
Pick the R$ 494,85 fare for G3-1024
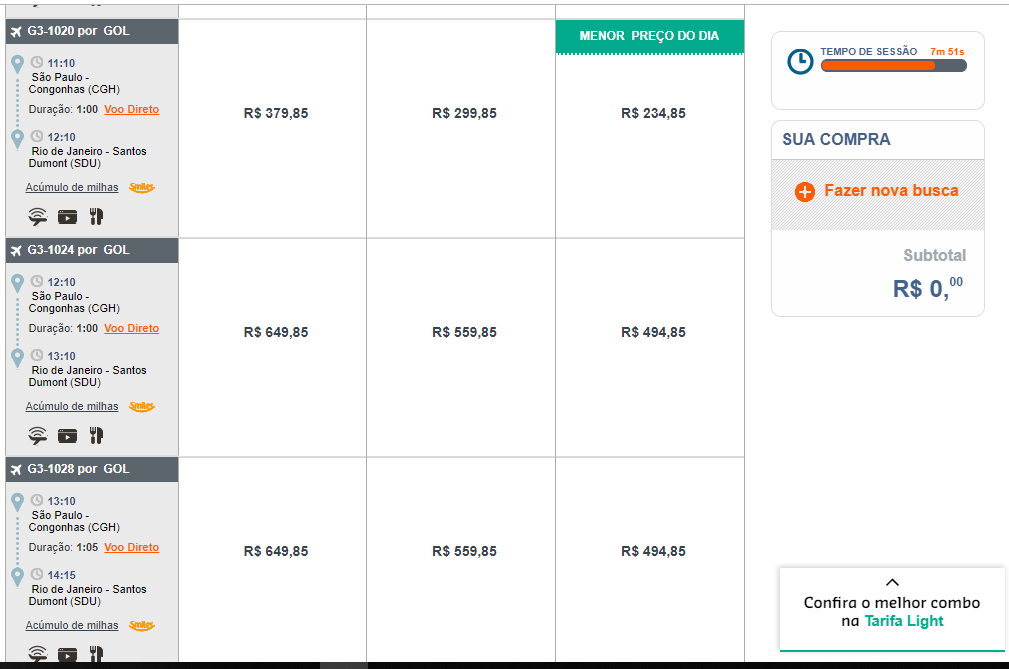[x=653, y=333]
